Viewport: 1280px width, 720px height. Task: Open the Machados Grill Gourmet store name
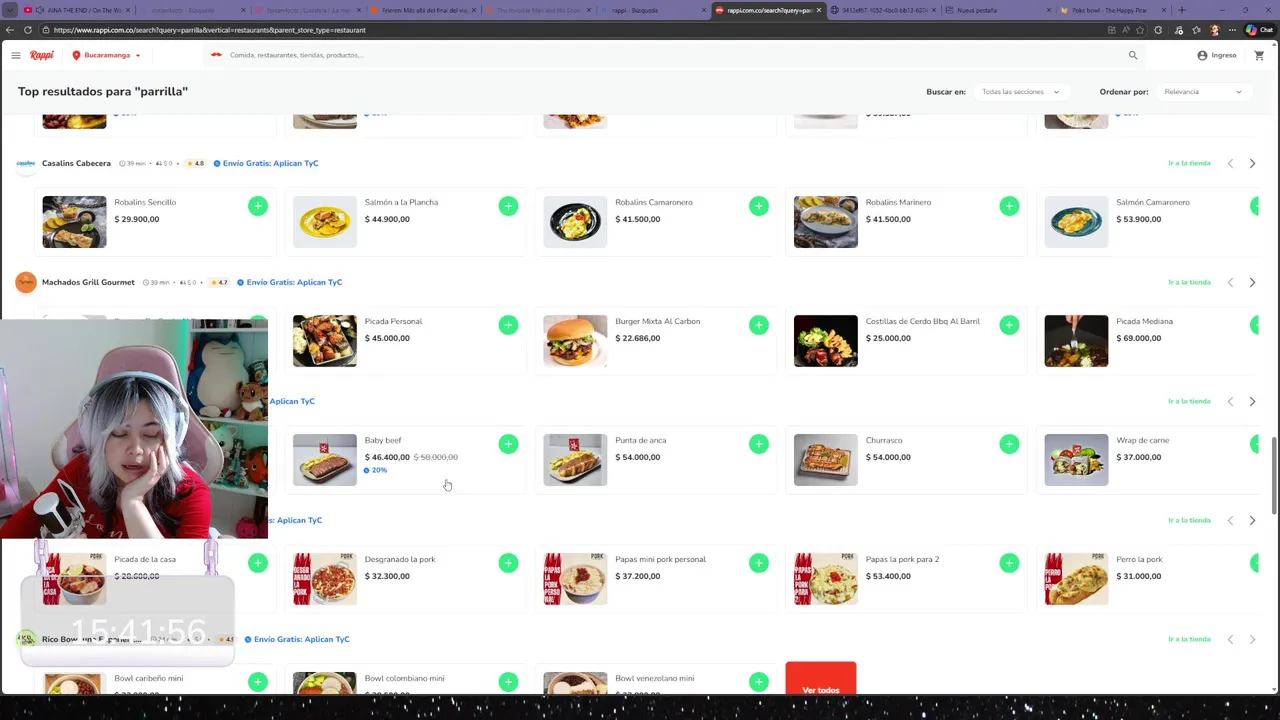click(88, 282)
